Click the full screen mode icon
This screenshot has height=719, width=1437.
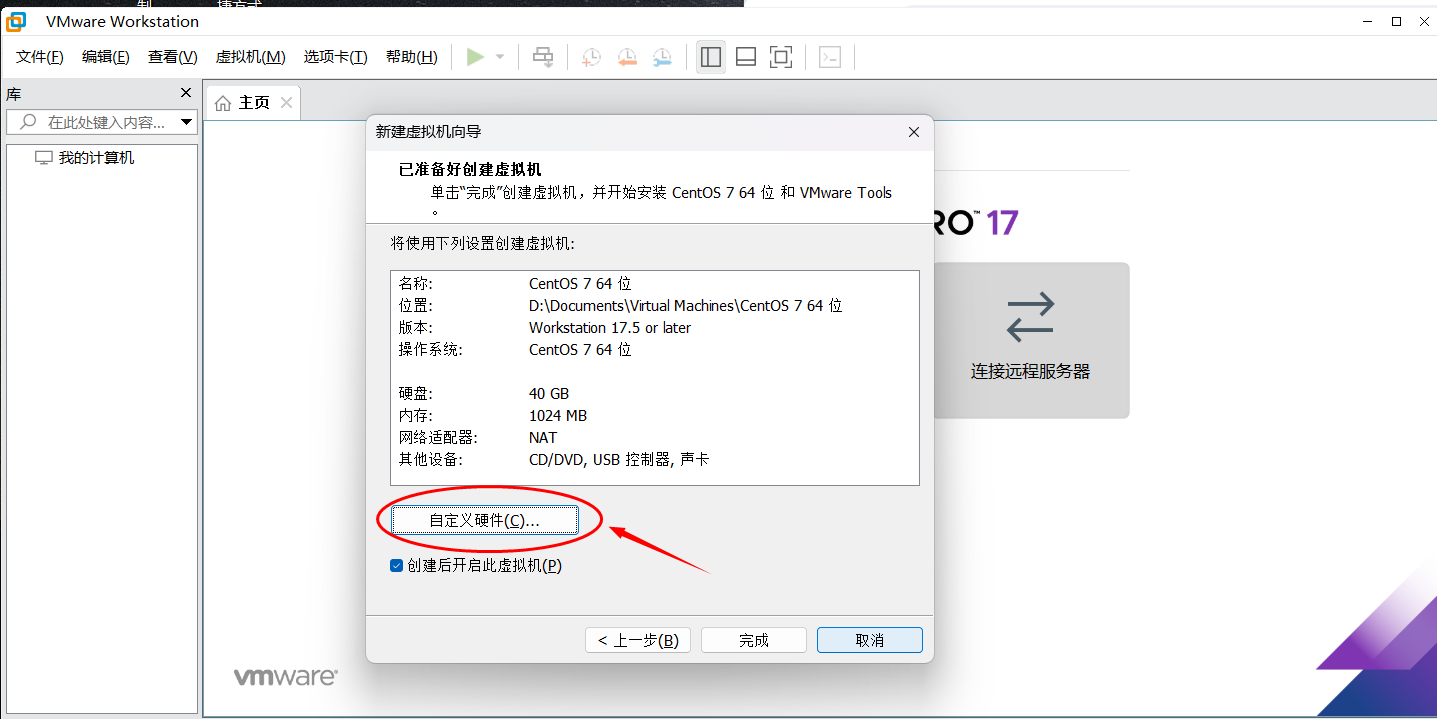click(x=781, y=57)
